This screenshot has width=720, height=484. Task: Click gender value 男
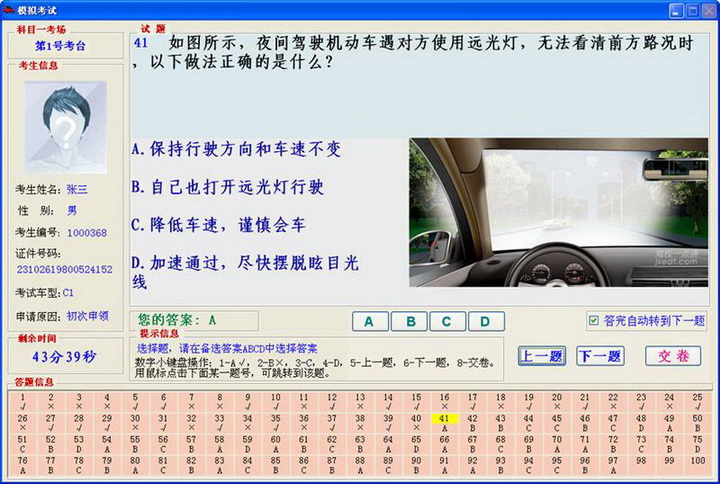click(x=72, y=211)
